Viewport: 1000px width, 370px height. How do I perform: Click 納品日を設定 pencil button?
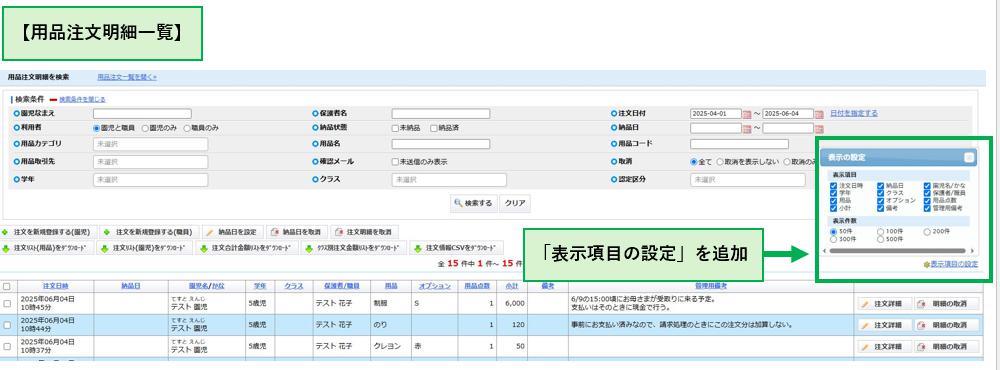click(232, 232)
